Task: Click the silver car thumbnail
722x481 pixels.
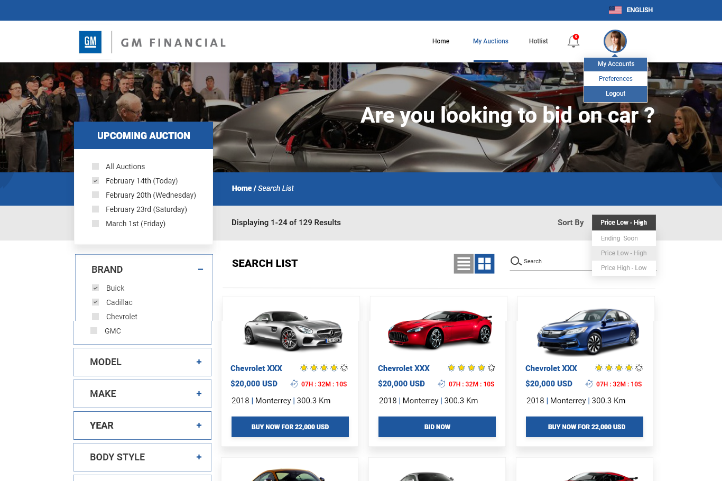Action: tap(292, 330)
